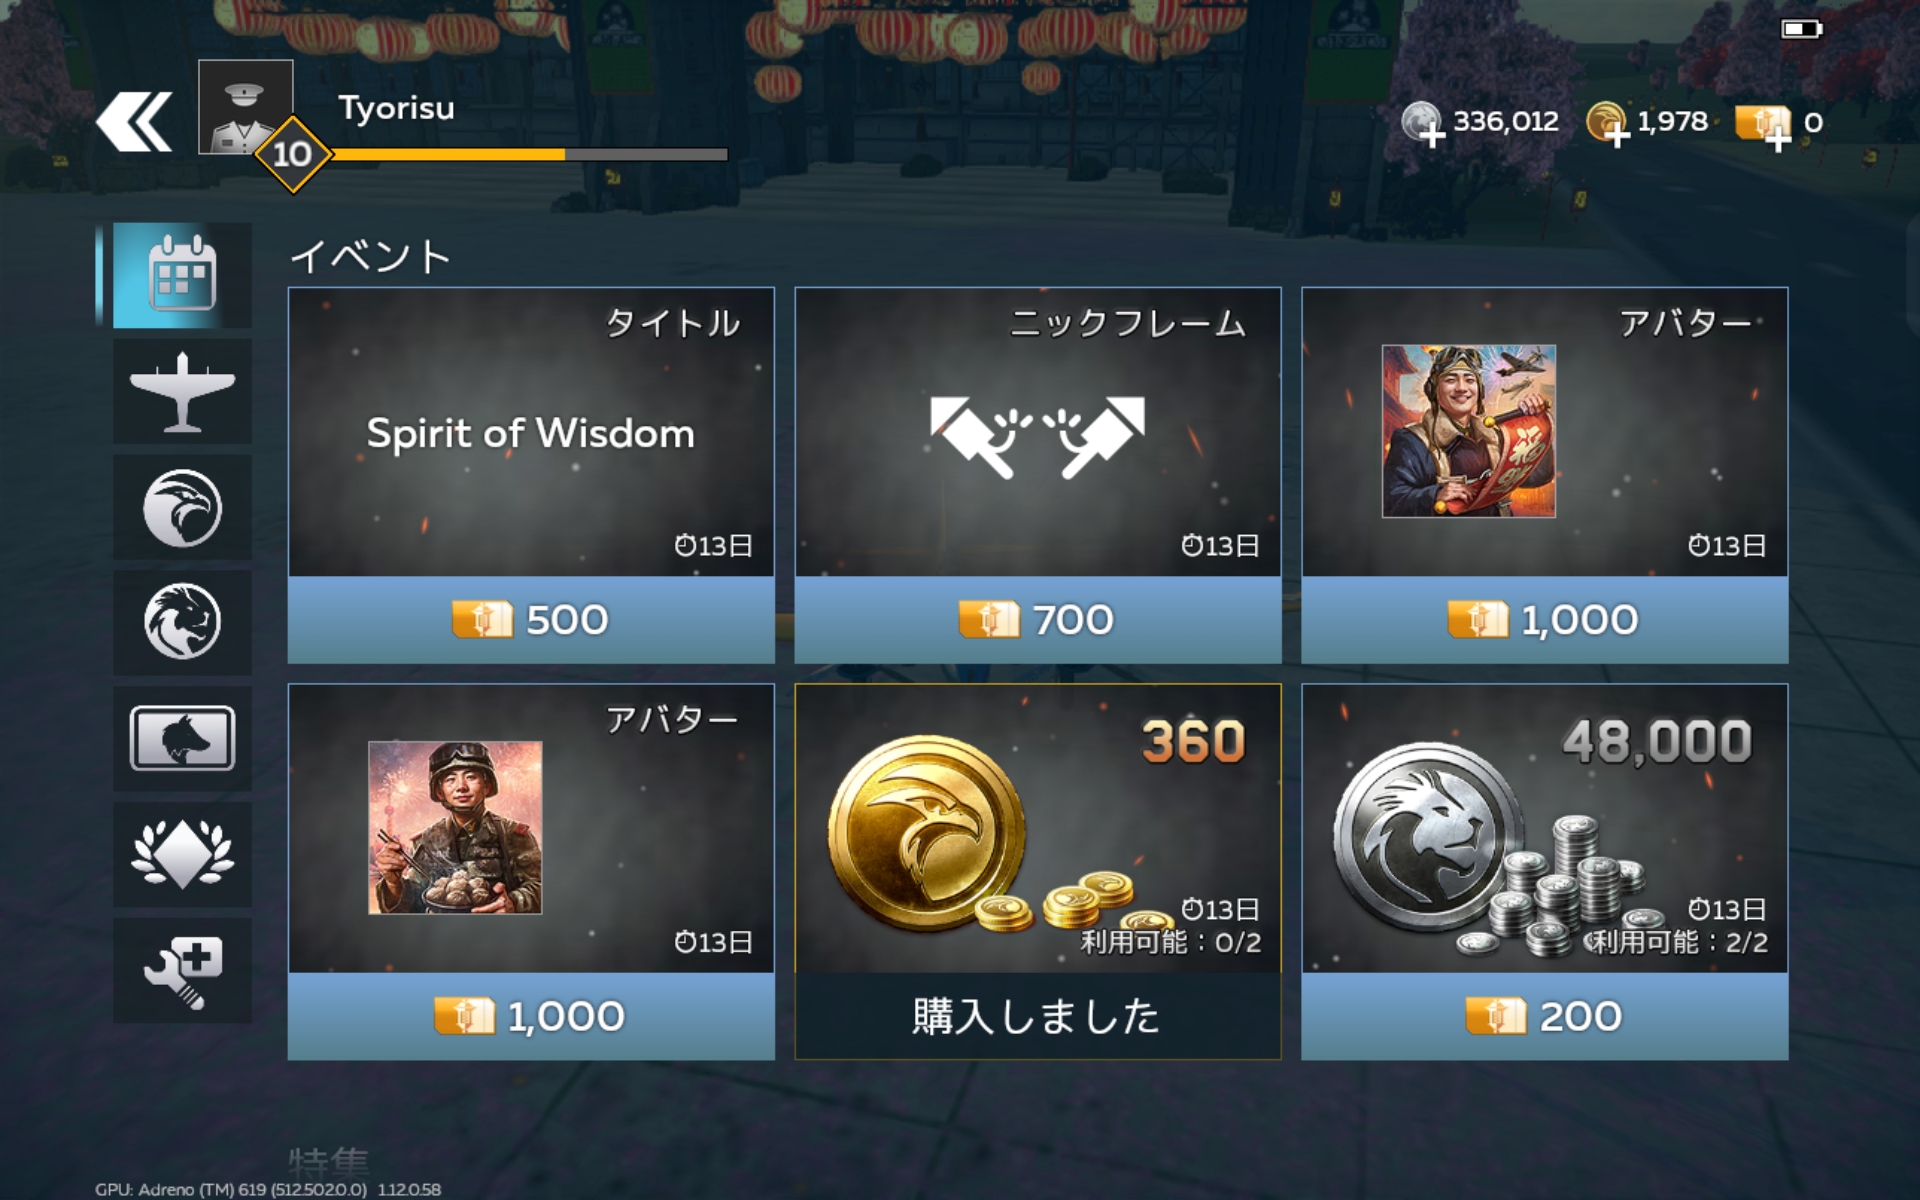The image size is (1920, 1200).
Task: Select the purchased 360 golden eagles card
Action: point(1038,871)
